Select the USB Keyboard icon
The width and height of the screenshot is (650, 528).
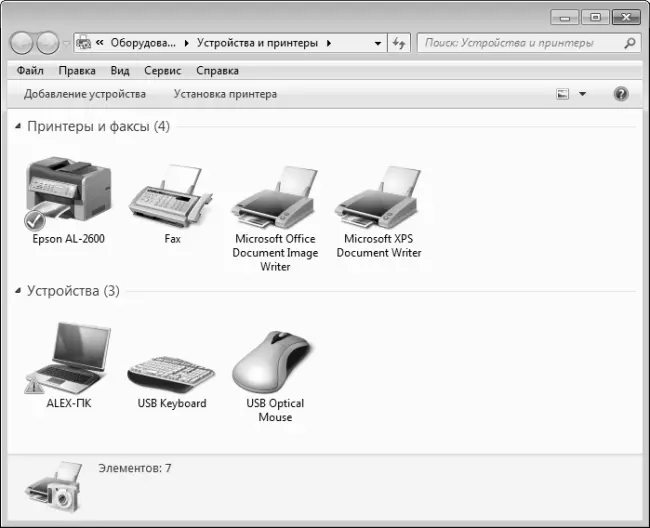coord(171,374)
